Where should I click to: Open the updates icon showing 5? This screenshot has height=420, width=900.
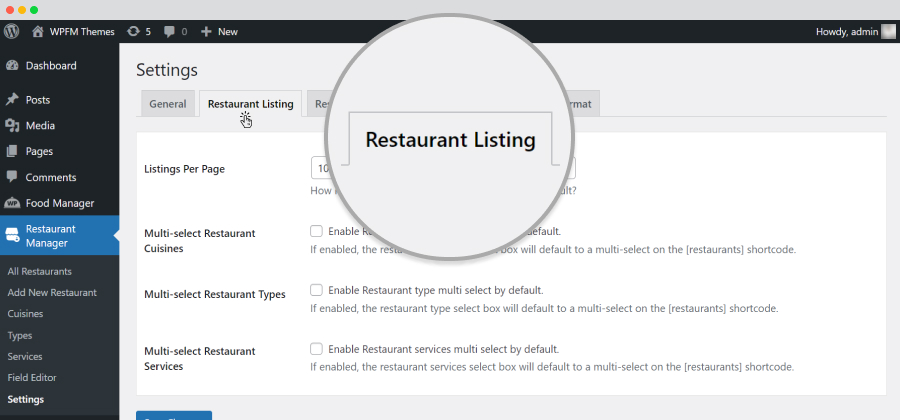click(x=133, y=32)
